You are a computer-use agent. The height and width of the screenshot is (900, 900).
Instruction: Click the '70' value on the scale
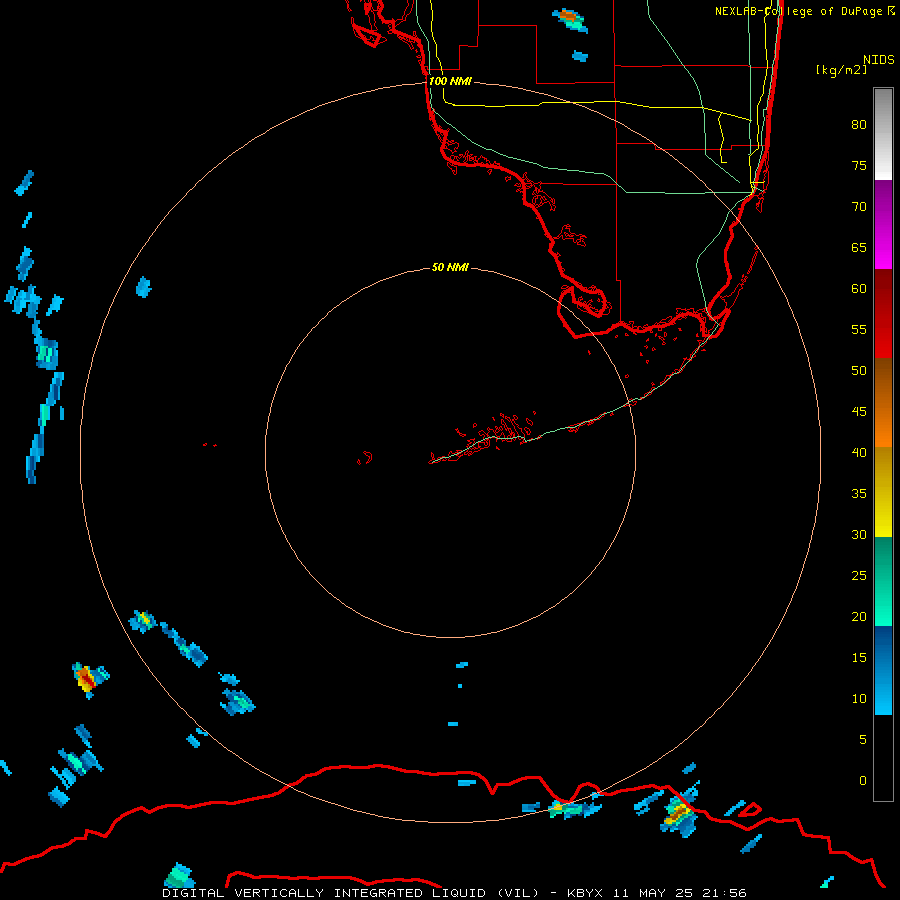point(859,207)
